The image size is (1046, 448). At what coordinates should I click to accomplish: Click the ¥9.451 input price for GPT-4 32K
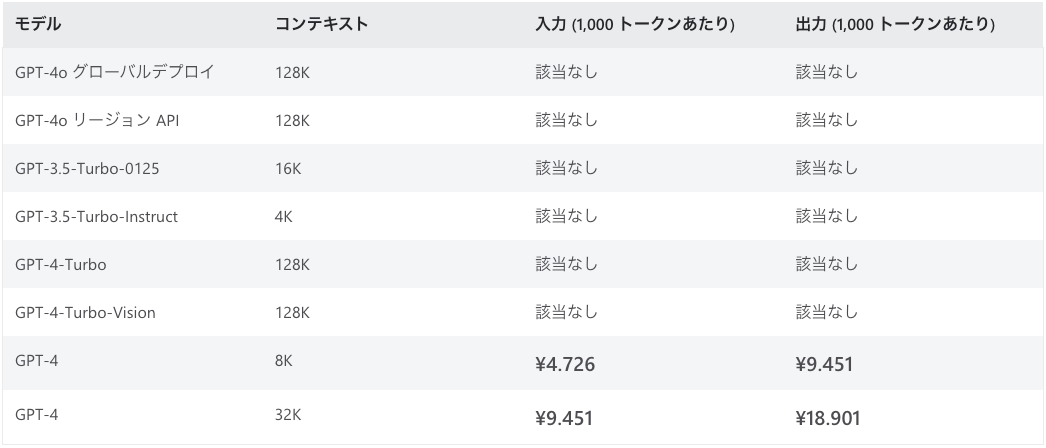[x=564, y=418]
